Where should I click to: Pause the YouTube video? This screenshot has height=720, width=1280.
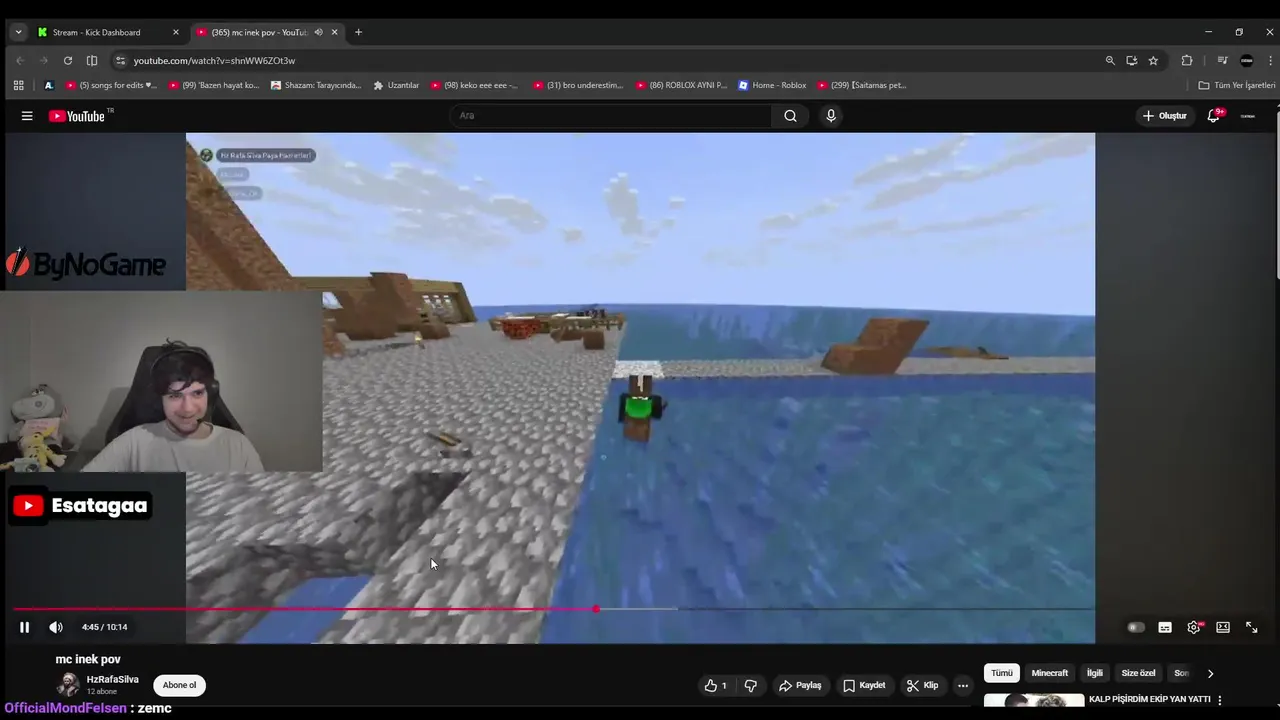click(x=24, y=627)
